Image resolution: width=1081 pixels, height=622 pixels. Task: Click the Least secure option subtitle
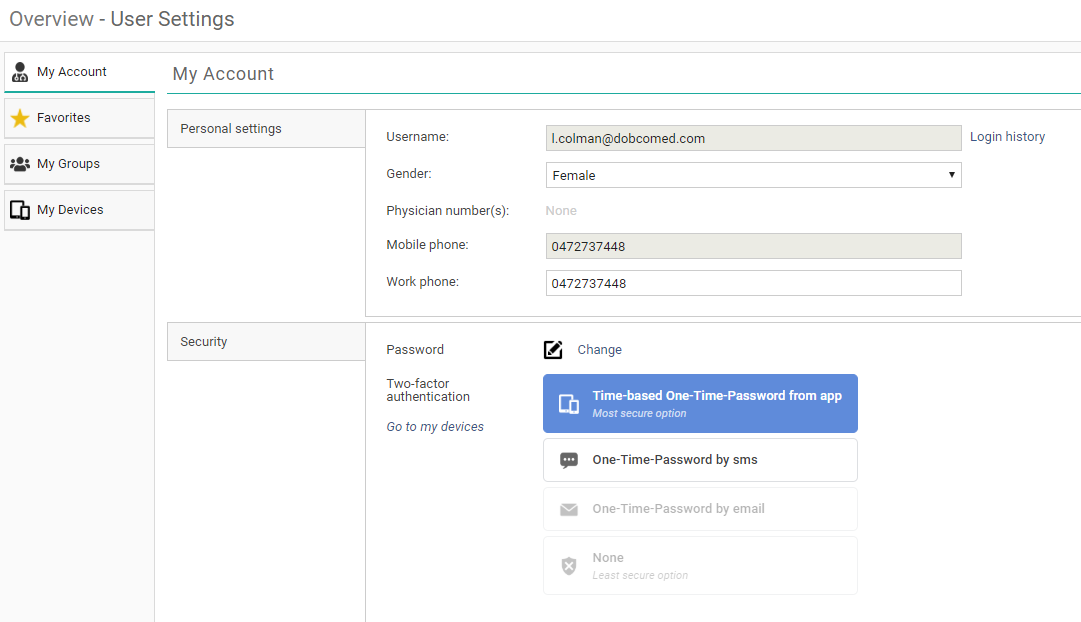tap(640, 576)
